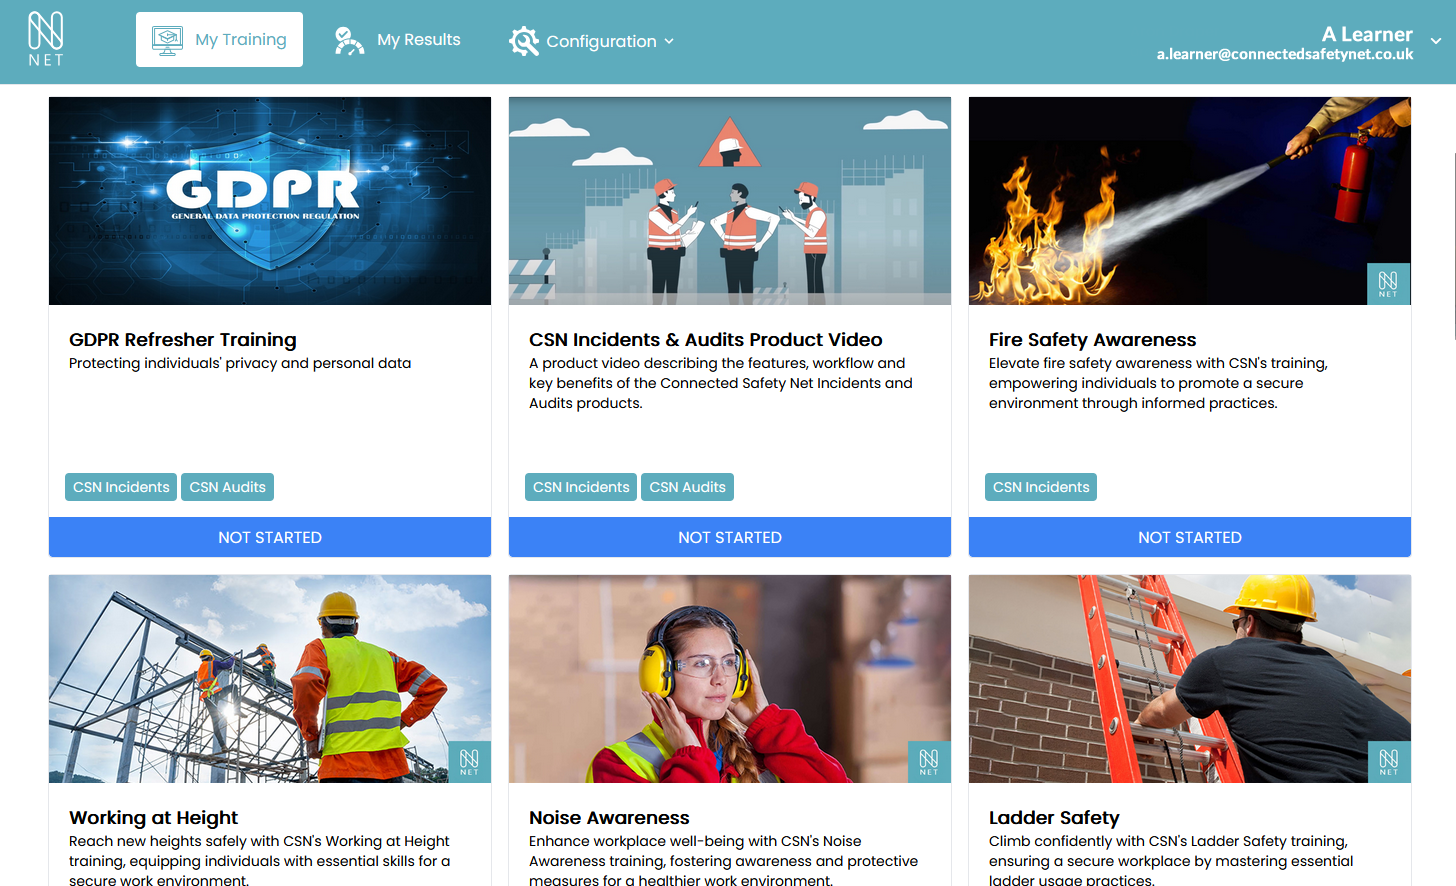Click NOT STARTED under CSN Incidents & Audits video
1456x886 pixels.
[x=730, y=537]
